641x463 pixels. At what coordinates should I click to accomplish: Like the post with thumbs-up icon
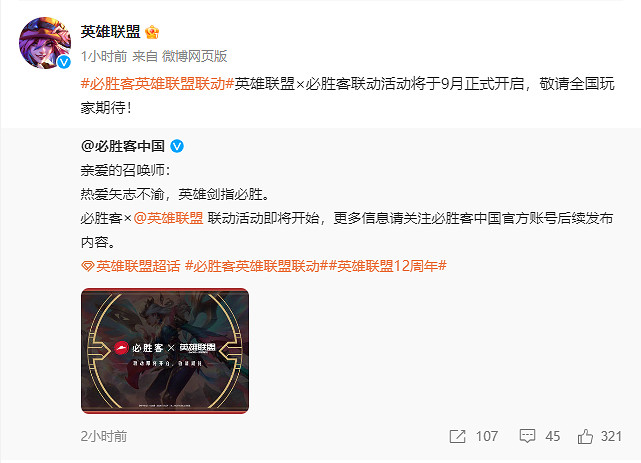click(x=585, y=436)
